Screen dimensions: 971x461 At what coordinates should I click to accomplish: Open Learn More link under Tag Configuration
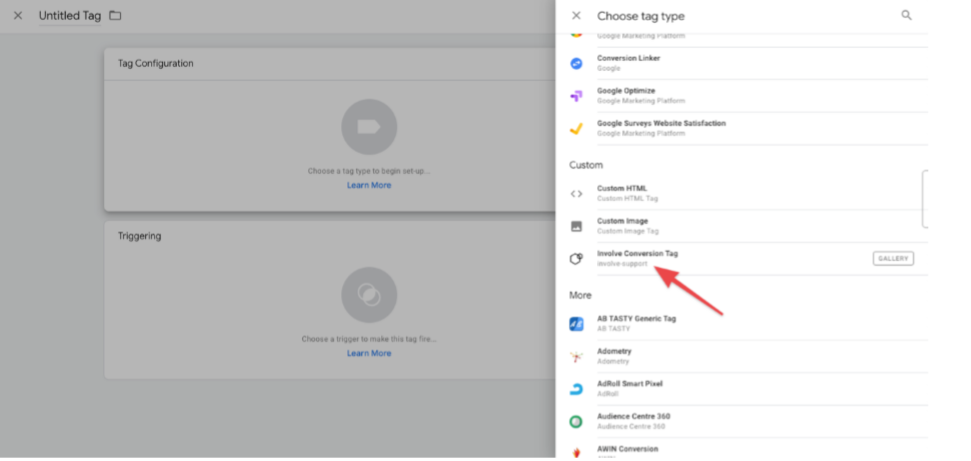369,185
